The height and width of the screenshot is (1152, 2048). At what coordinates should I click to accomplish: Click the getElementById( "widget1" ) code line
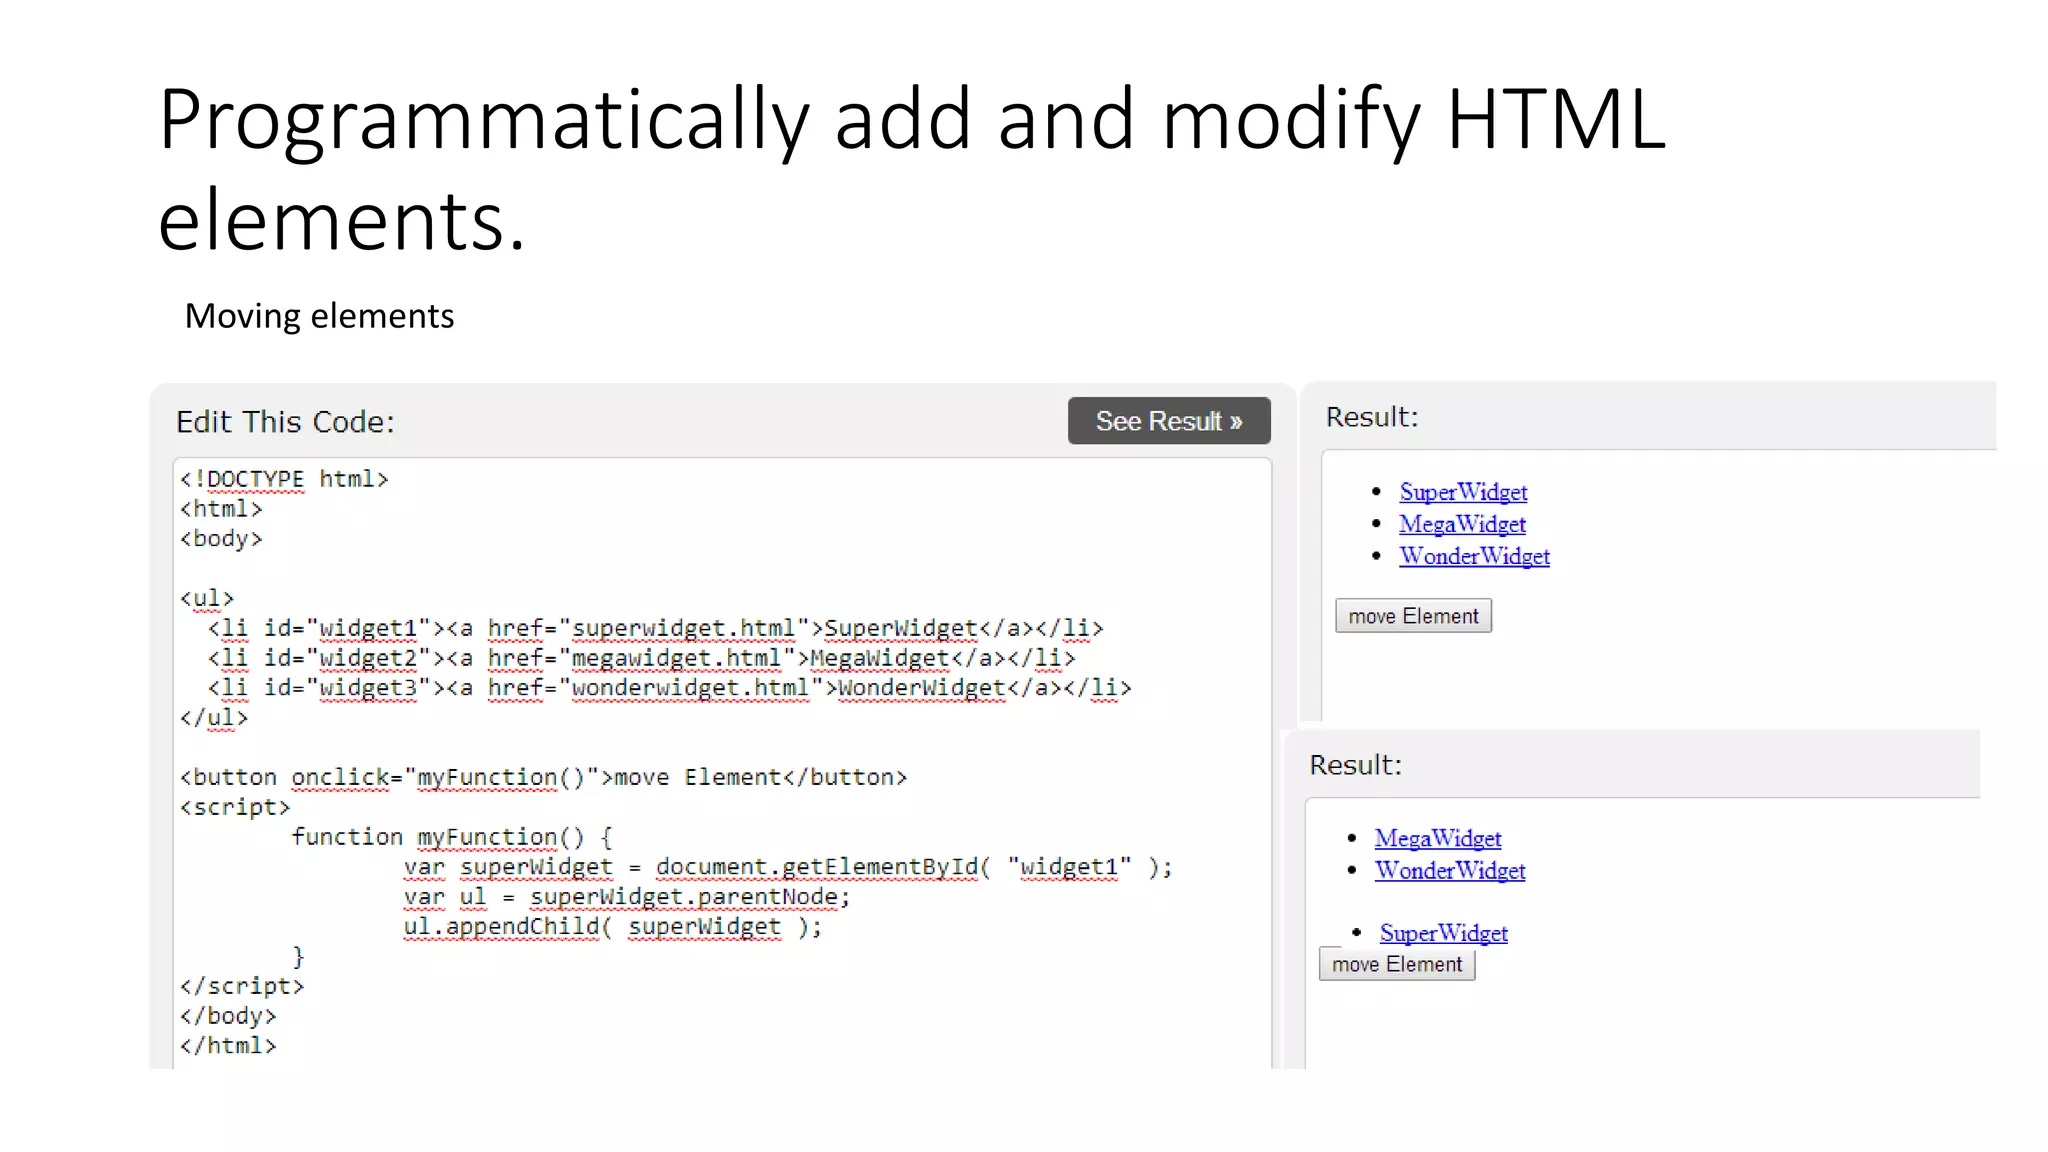[x=788, y=867]
